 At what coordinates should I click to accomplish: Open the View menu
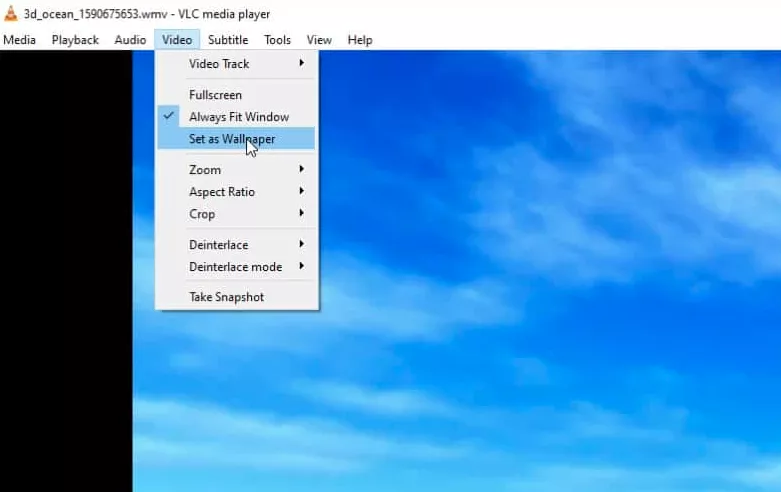pos(319,40)
